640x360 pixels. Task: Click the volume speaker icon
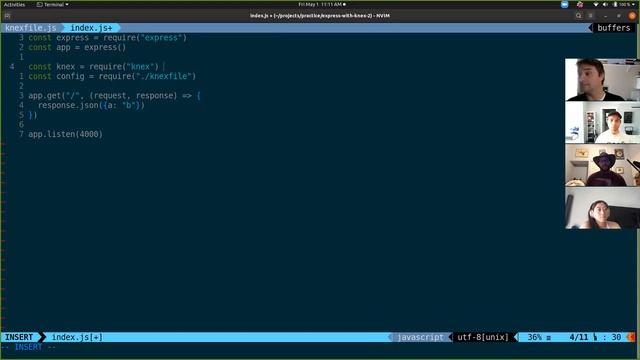point(605,4)
